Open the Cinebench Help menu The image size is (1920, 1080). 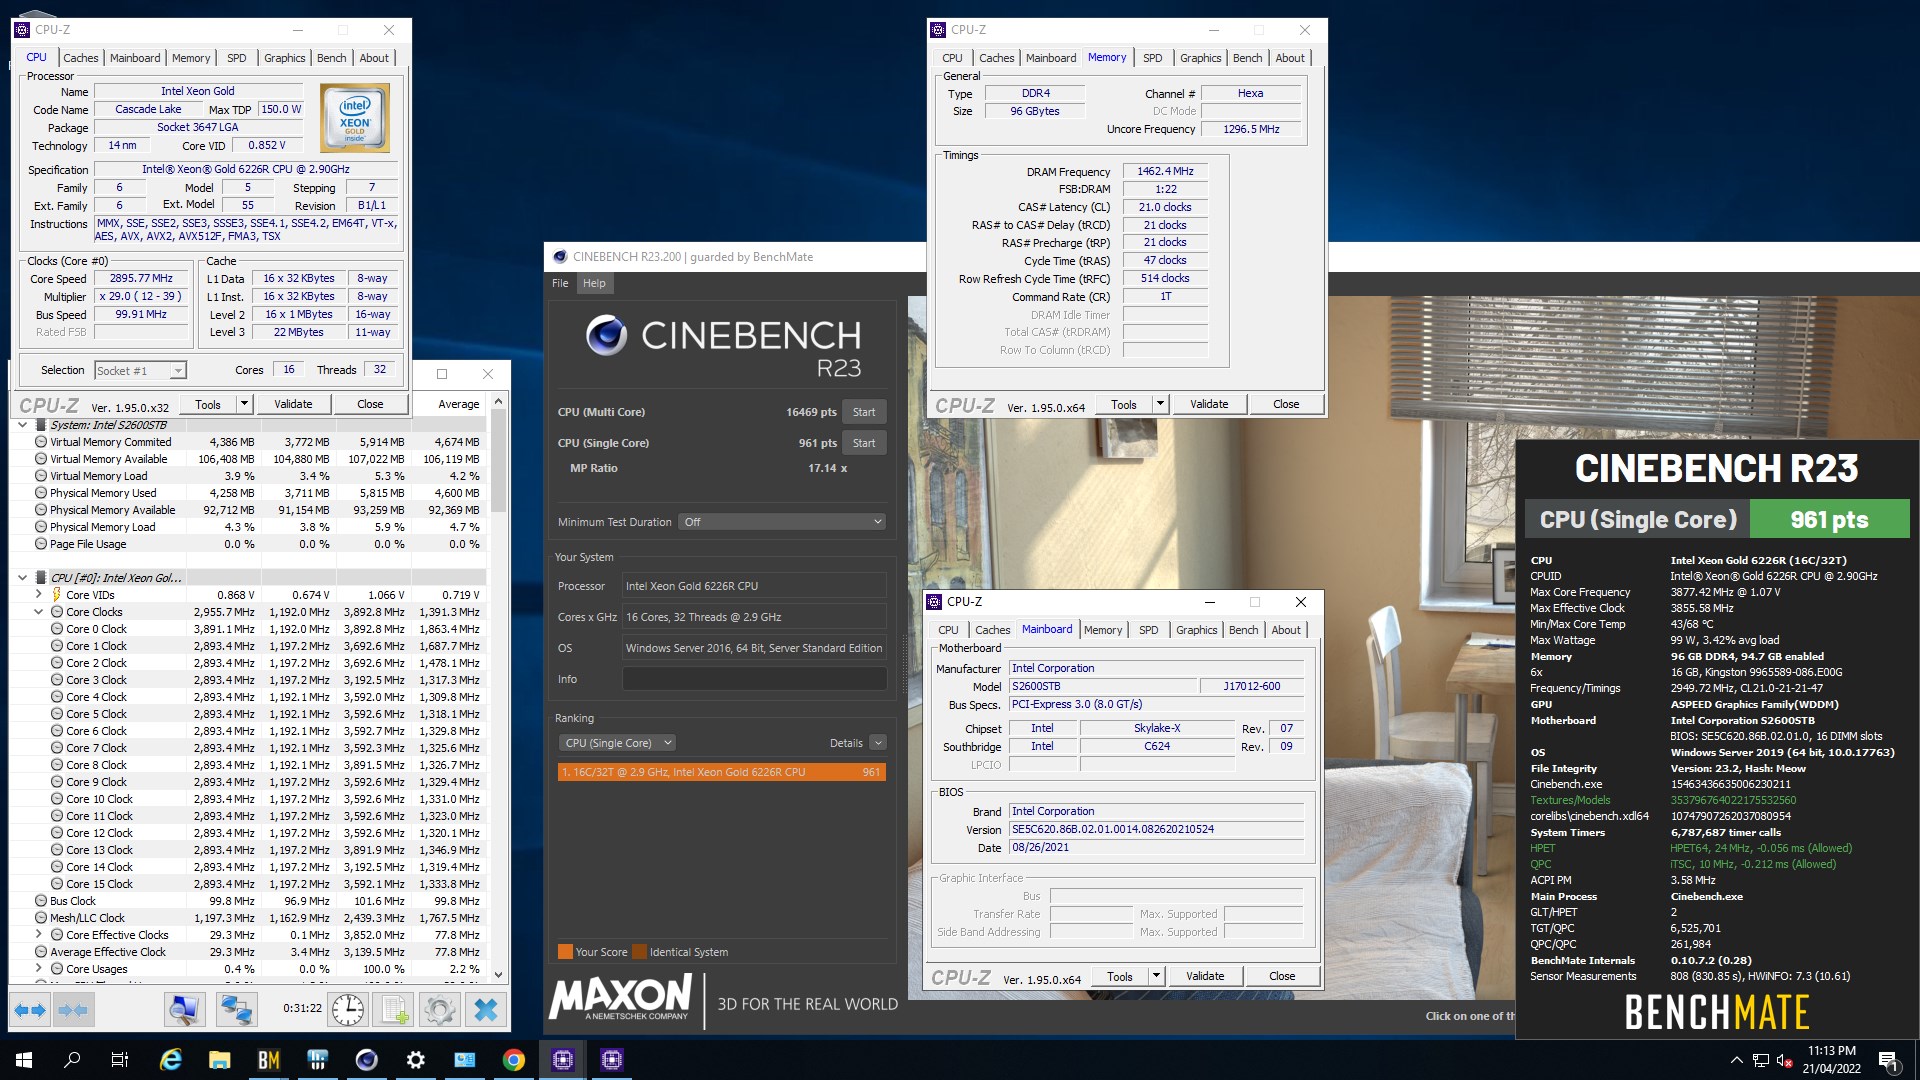pyautogui.click(x=594, y=283)
